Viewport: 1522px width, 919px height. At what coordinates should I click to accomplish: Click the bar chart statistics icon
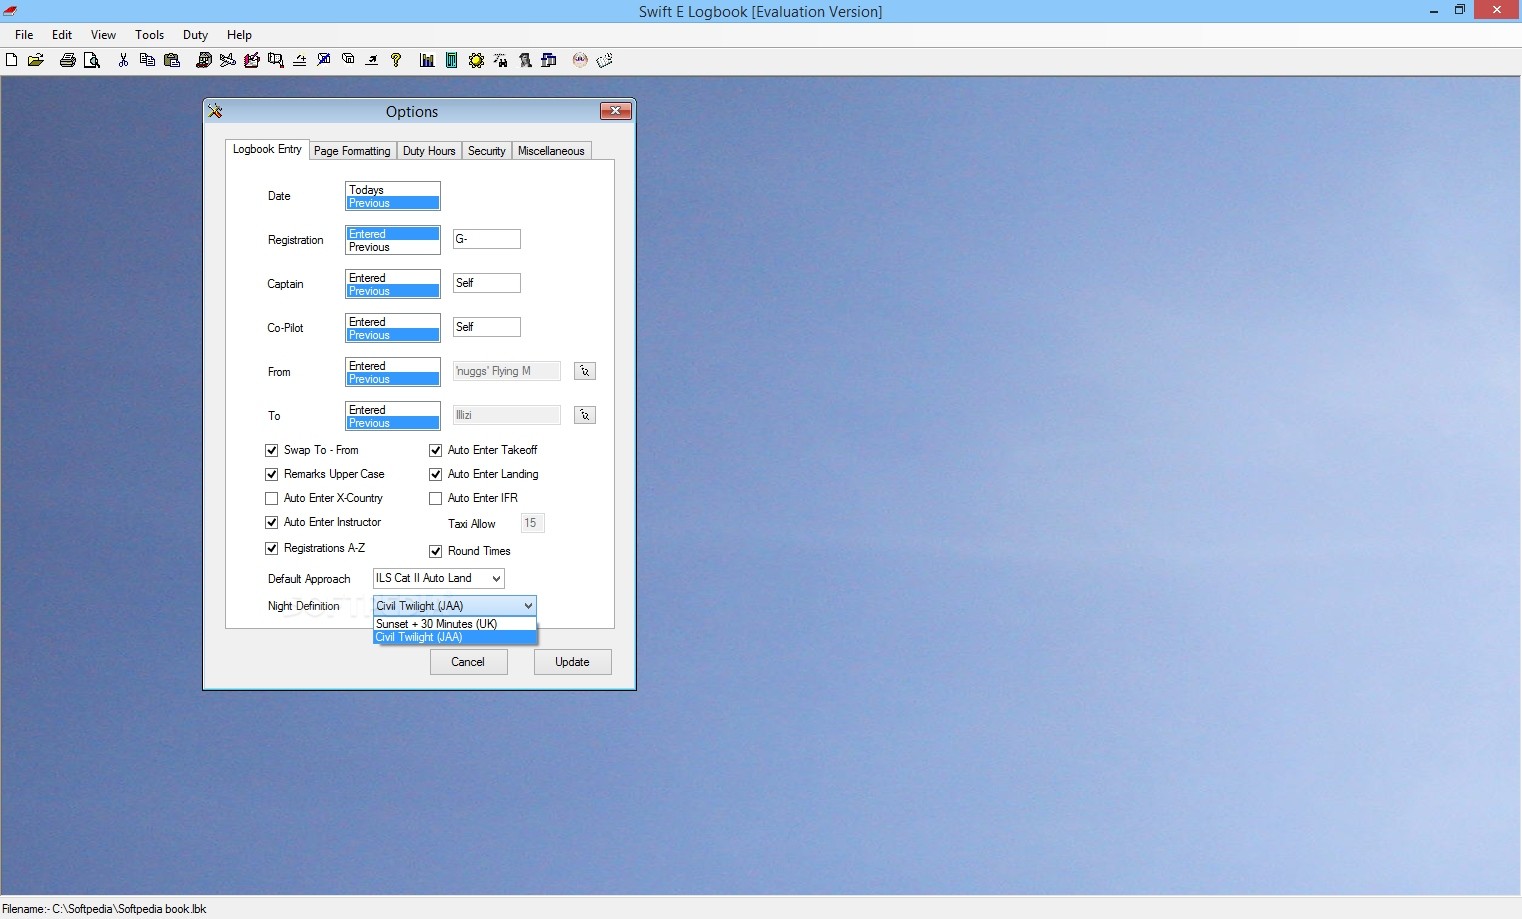427,60
